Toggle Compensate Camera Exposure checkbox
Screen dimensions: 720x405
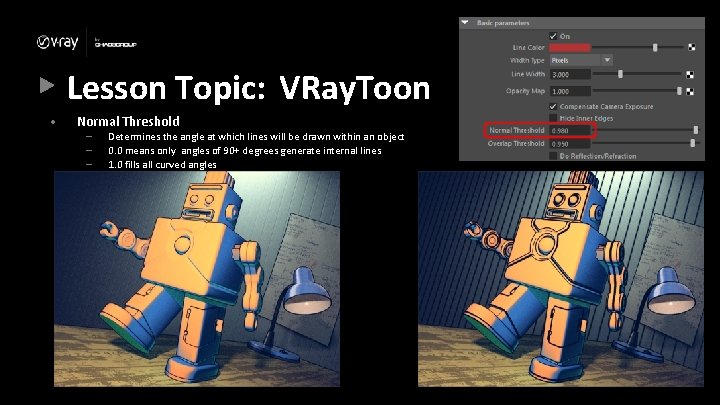pos(553,106)
